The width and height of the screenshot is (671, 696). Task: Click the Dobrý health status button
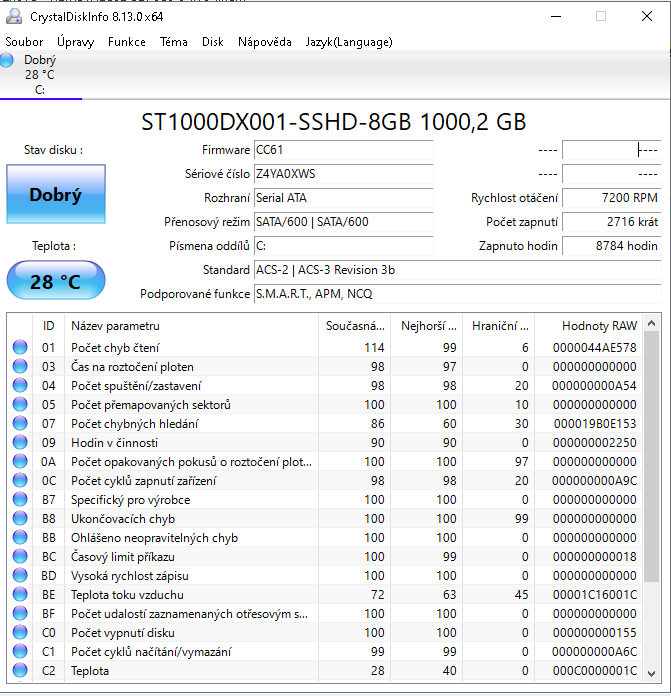(55, 195)
